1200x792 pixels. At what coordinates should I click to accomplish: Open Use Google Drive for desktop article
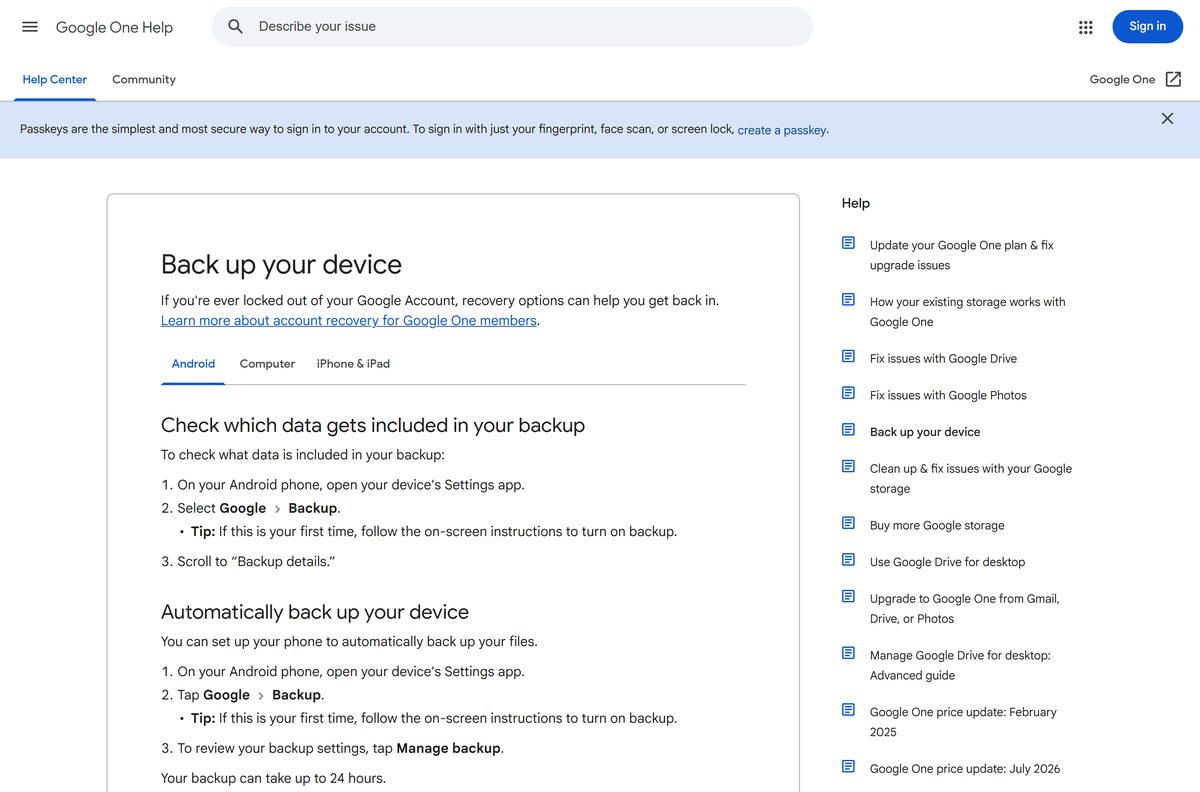coord(947,562)
